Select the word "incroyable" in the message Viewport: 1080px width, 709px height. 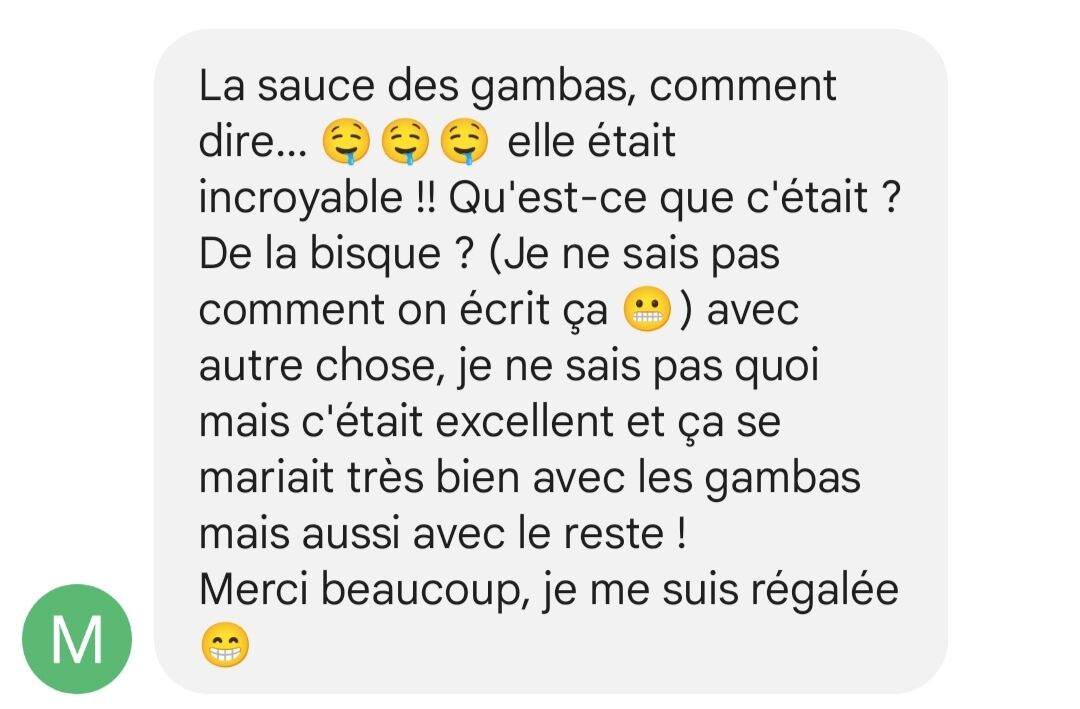[301, 199]
